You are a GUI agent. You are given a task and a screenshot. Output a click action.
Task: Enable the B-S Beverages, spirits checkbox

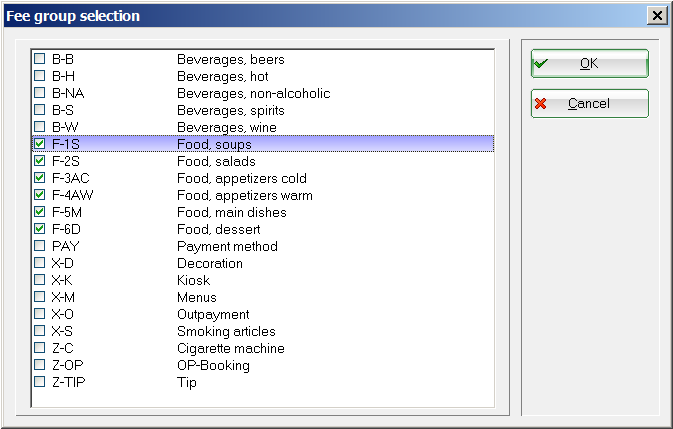[40, 111]
